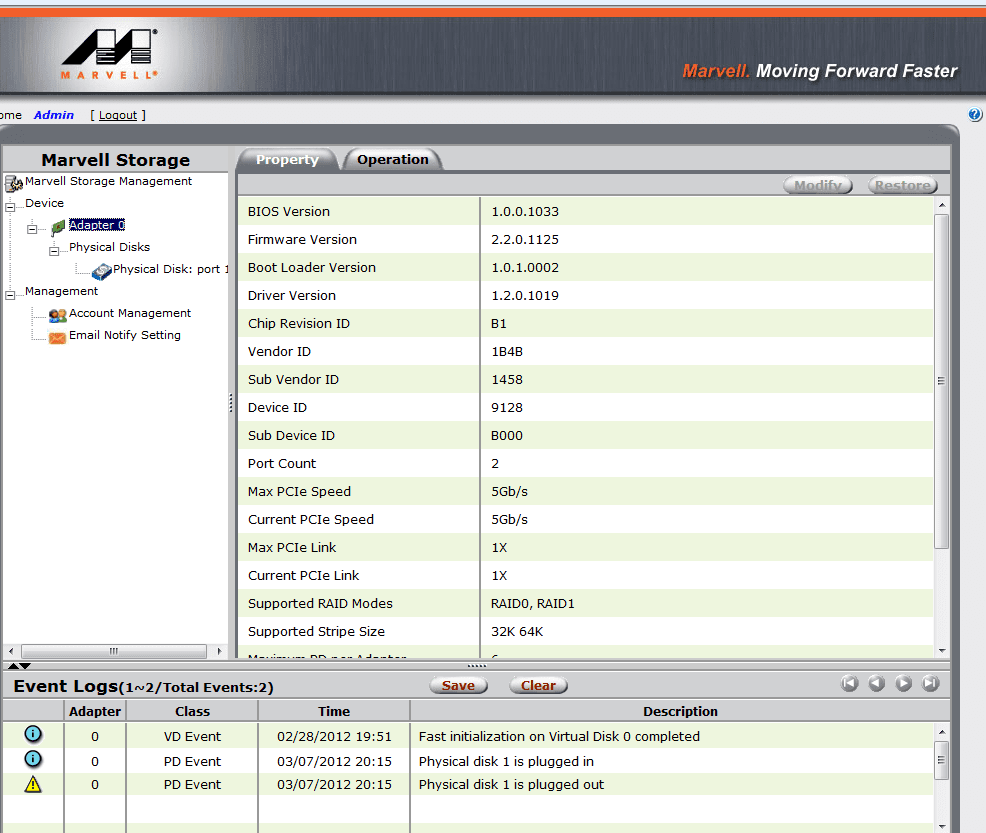Image resolution: width=986 pixels, height=833 pixels.
Task: Click the Restore button
Action: (903, 185)
